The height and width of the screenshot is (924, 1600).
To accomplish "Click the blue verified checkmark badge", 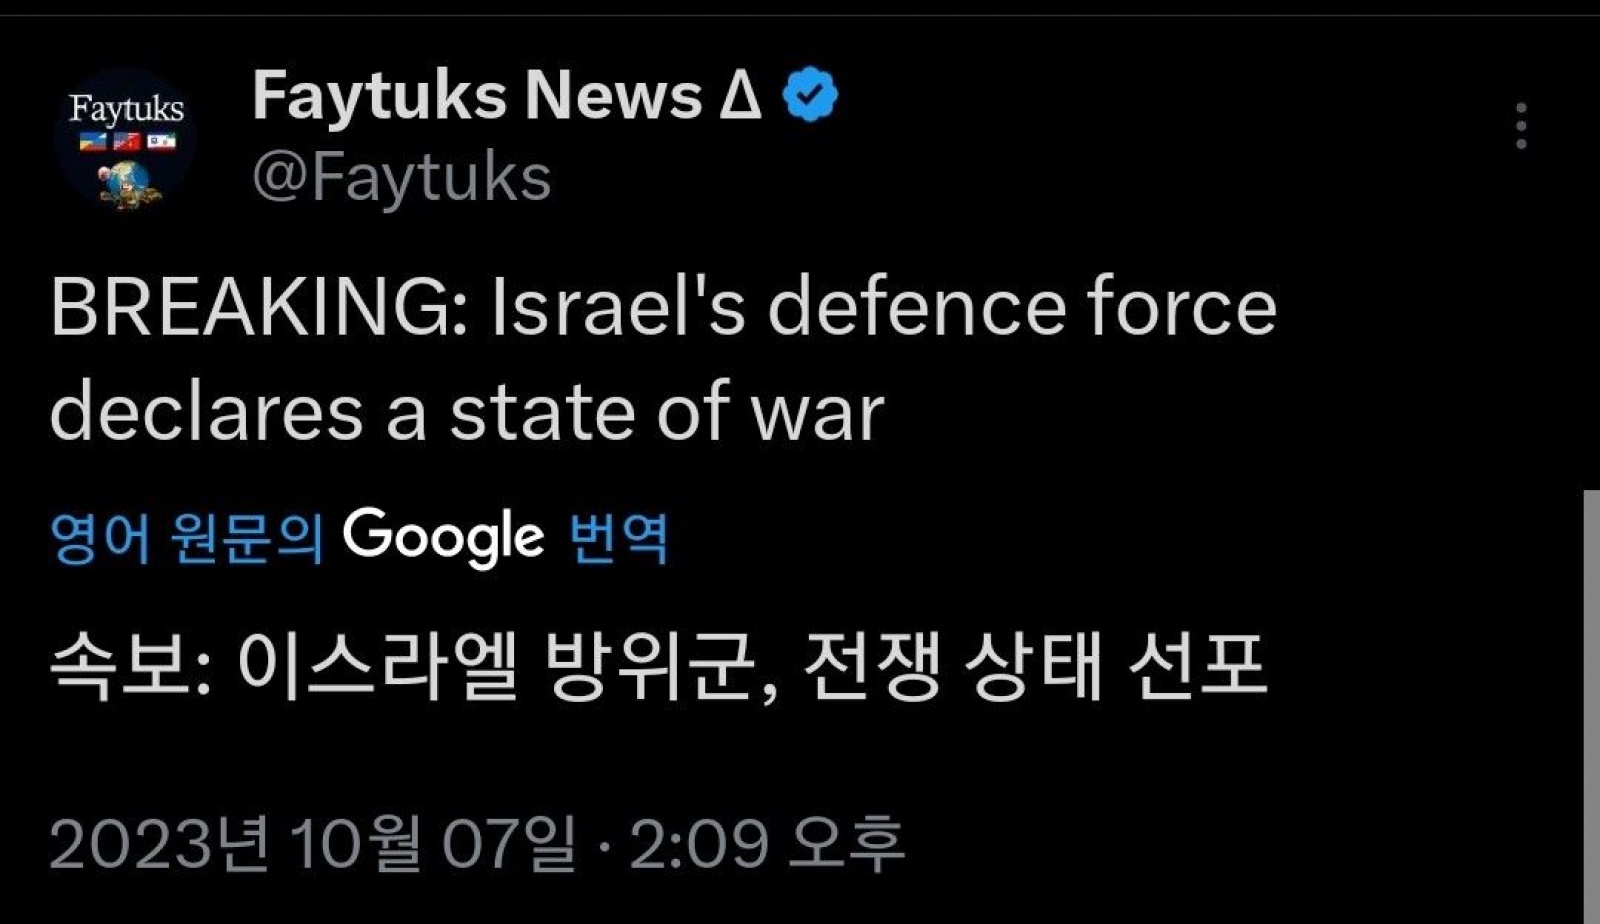I will (810, 96).
